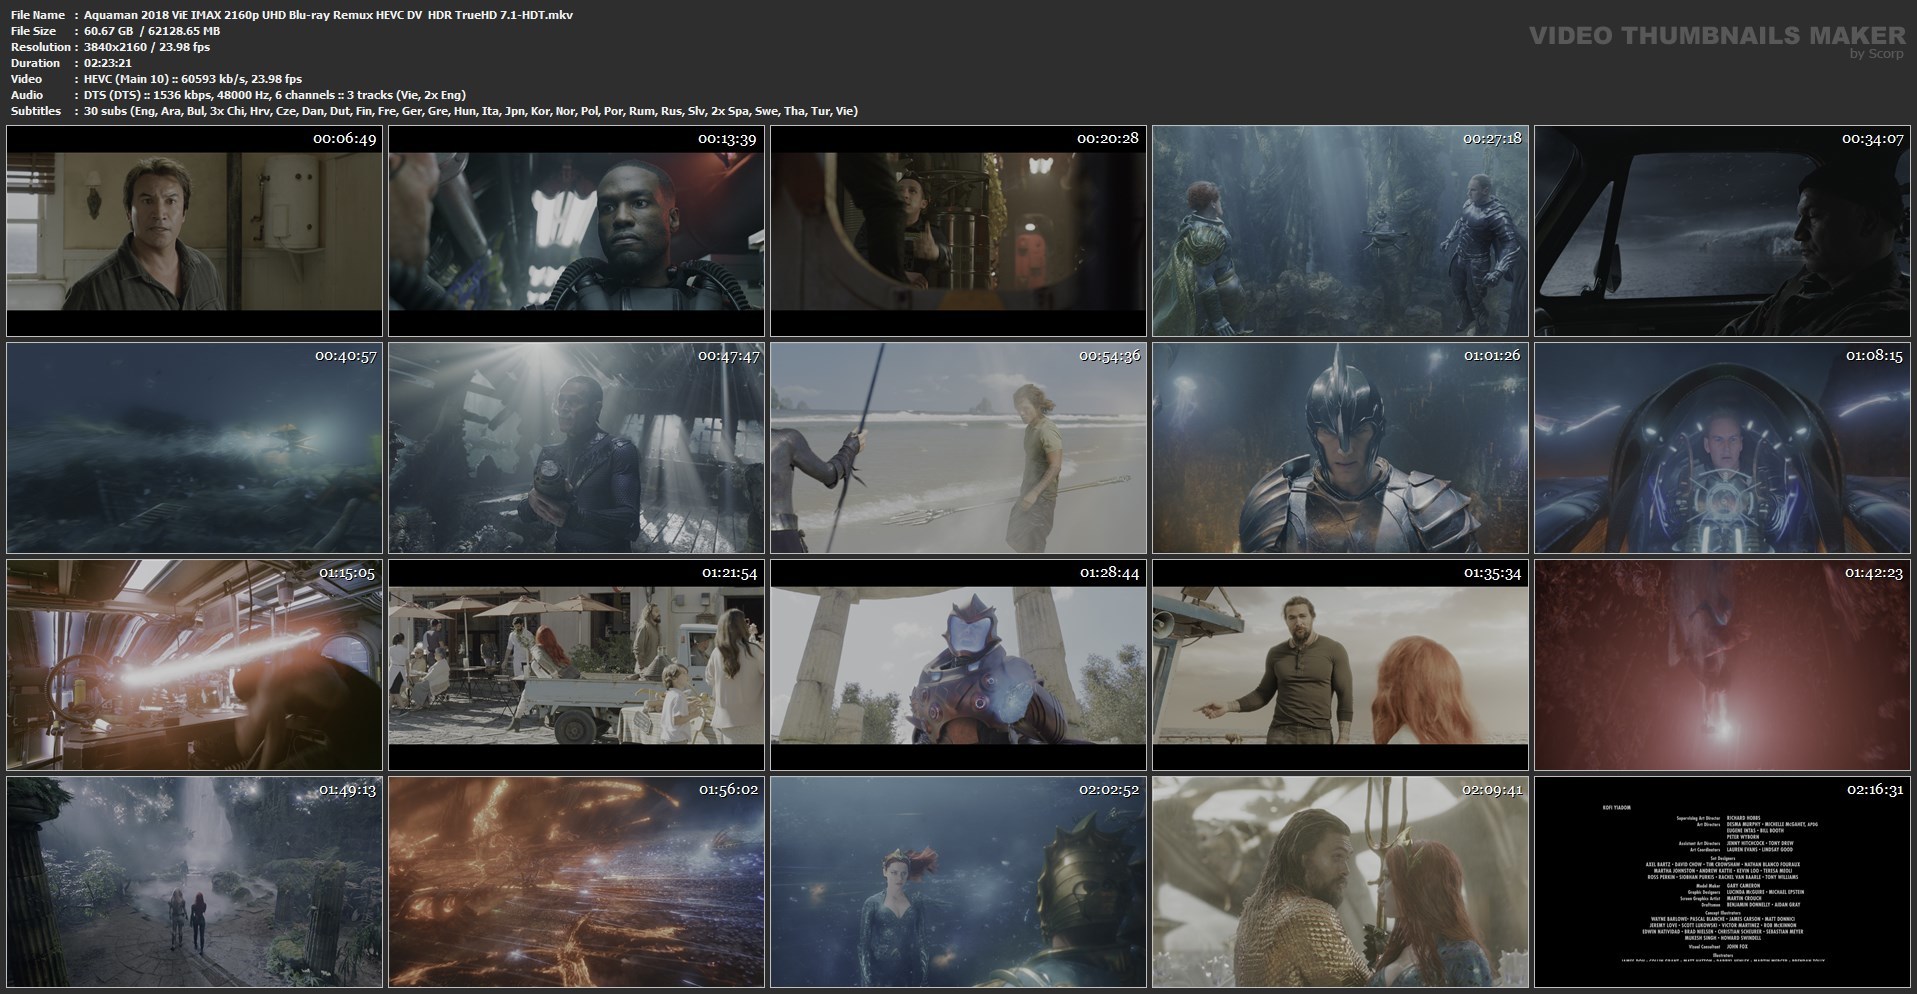Click the 30 subs subtitle list
The height and width of the screenshot is (994, 1917).
[471, 111]
